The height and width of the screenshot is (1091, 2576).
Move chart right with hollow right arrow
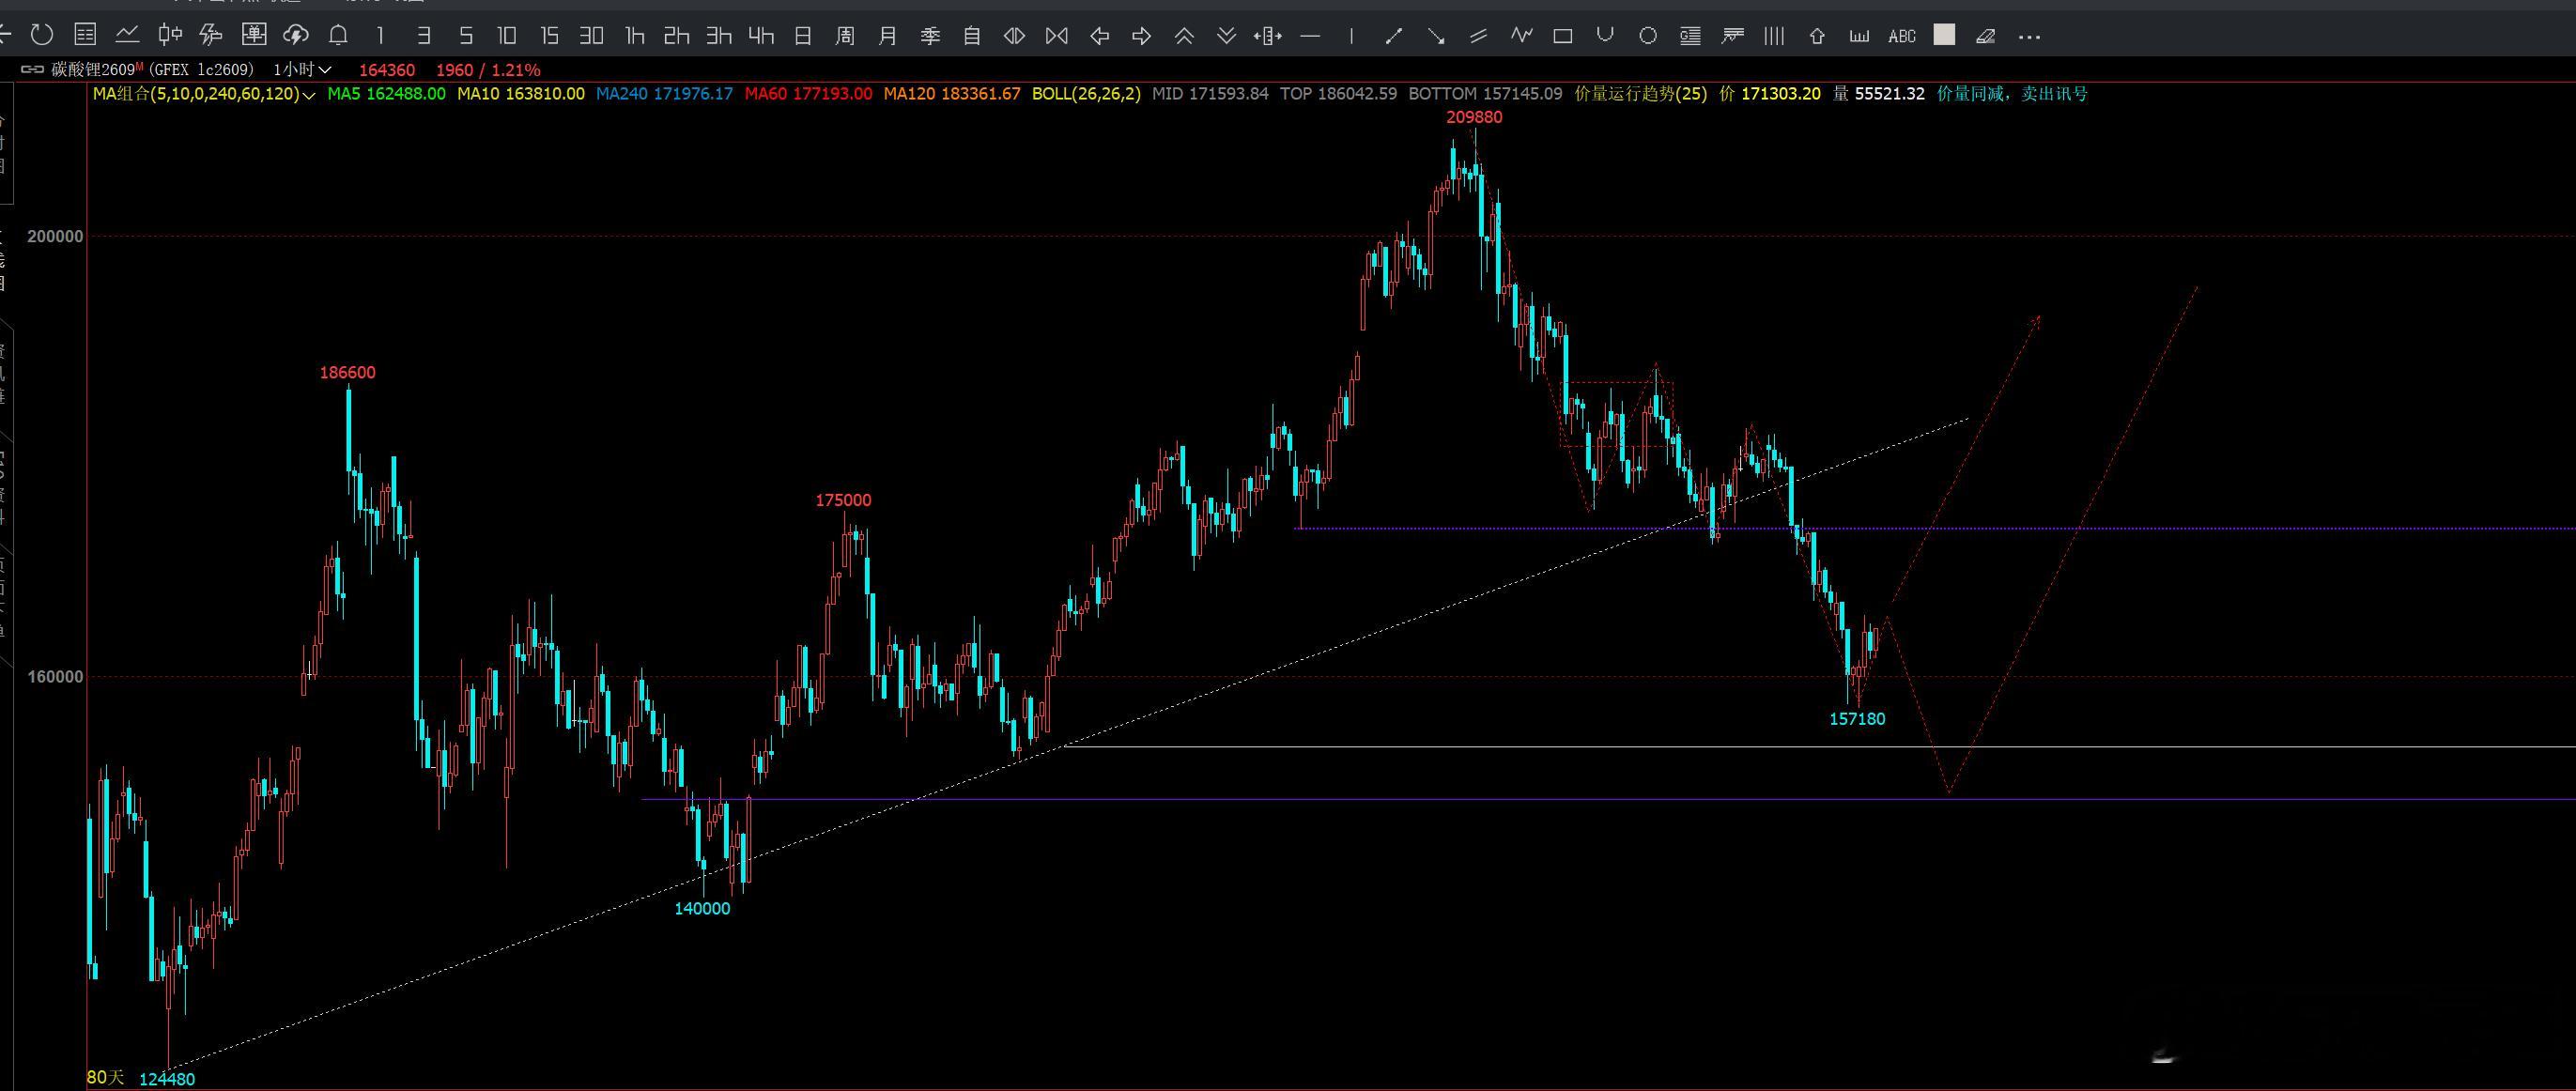click(x=1141, y=36)
